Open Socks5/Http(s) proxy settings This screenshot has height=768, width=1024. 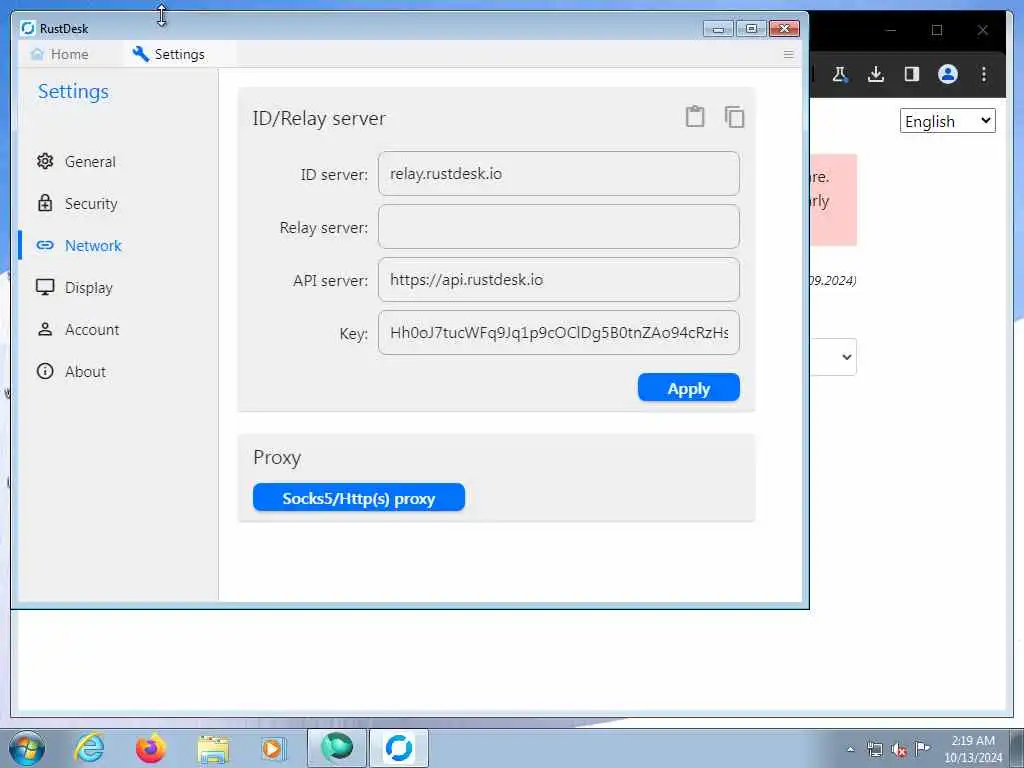(359, 498)
